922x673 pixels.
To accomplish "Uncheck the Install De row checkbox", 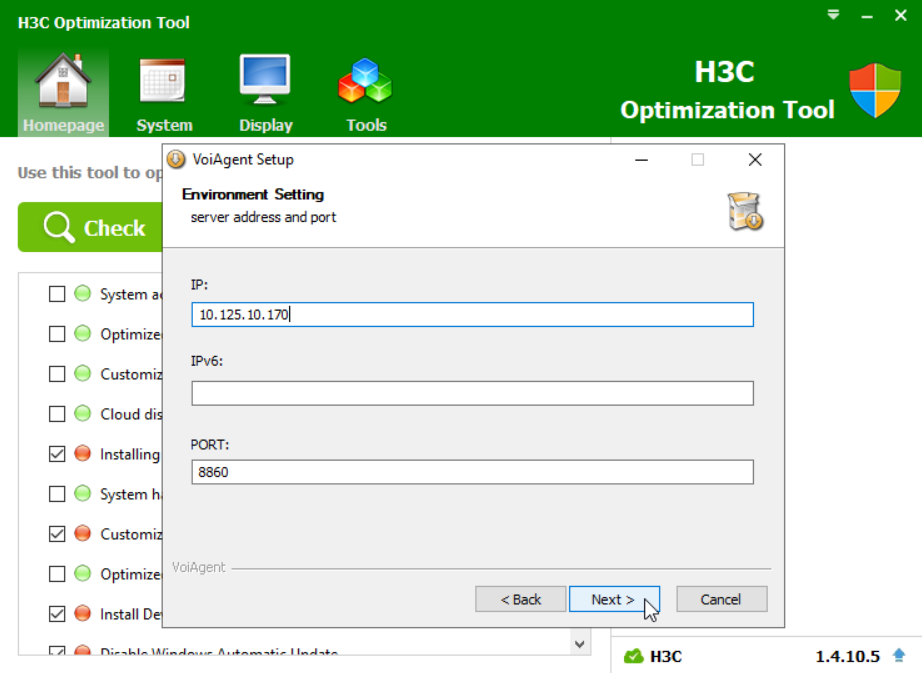I will pos(57,614).
